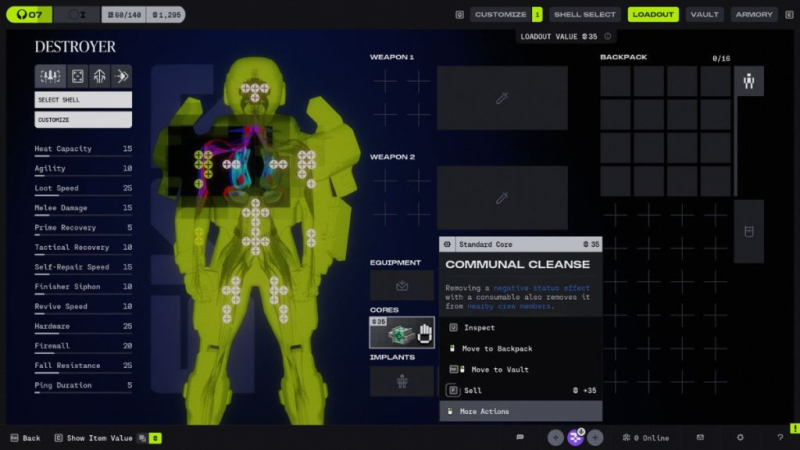Click the arrow-shaped icon under Destroyer
The height and width of the screenshot is (450, 800).
click(x=121, y=76)
